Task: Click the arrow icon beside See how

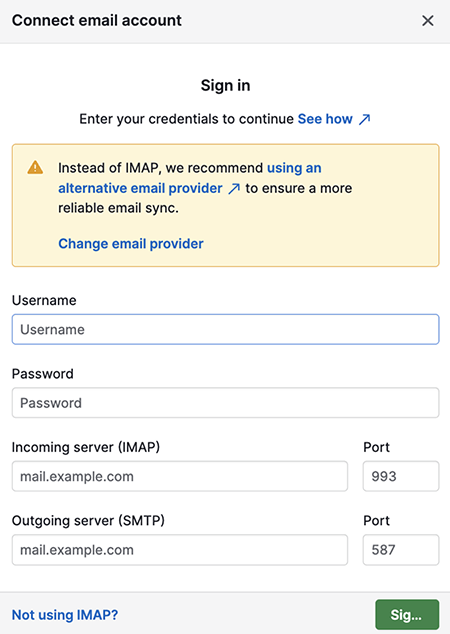Action: click(x=365, y=119)
